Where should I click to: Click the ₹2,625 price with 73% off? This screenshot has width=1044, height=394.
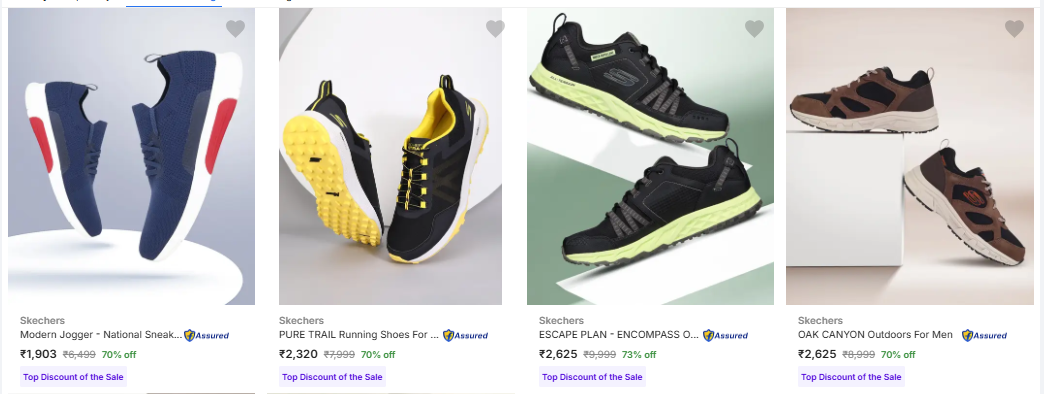pyautogui.click(x=558, y=354)
